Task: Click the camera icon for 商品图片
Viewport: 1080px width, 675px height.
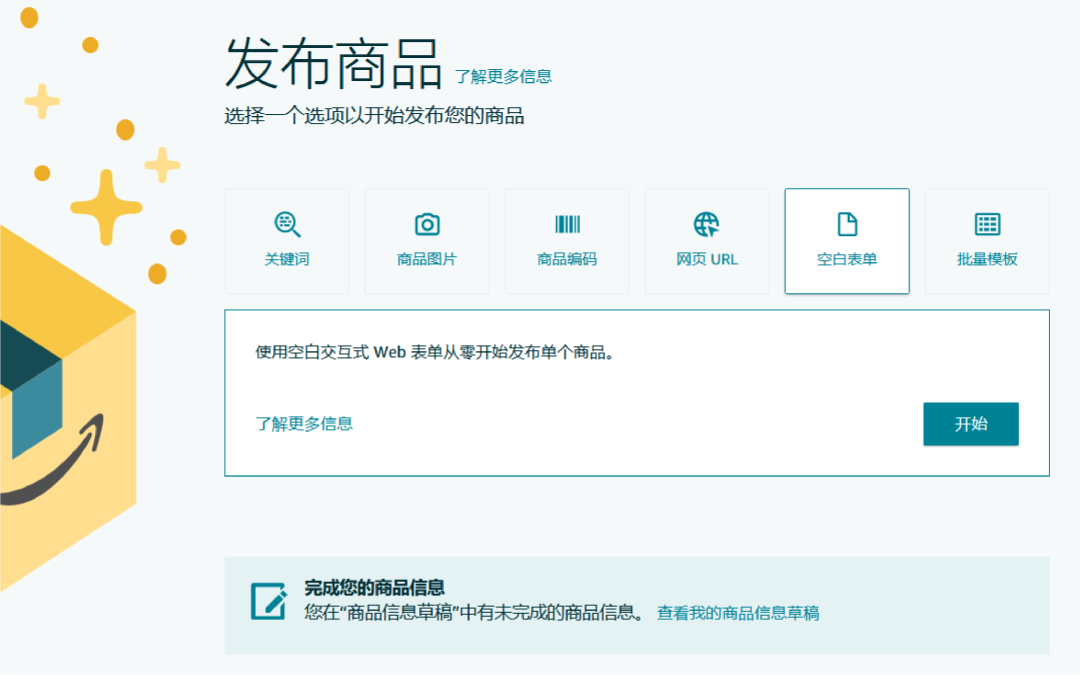Action: [x=427, y=225]
